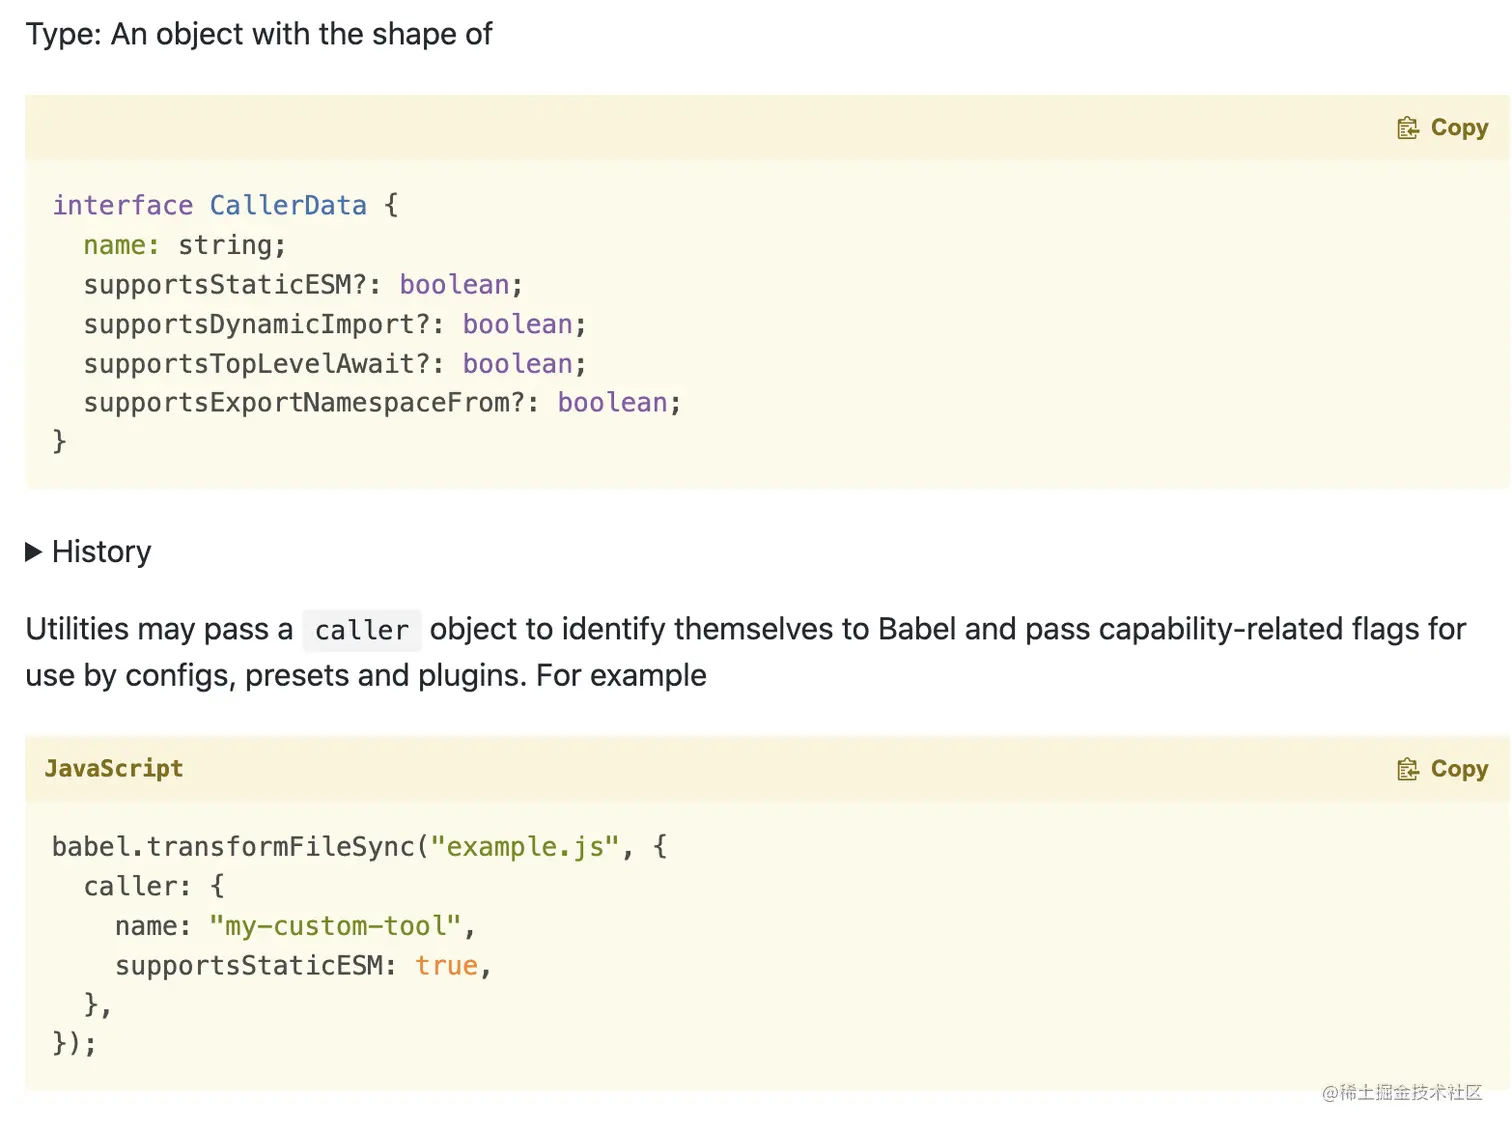Screen dimensions: 1512x1132
Task: Click the babel.transformFileSync function call
Action: (232, 847)
